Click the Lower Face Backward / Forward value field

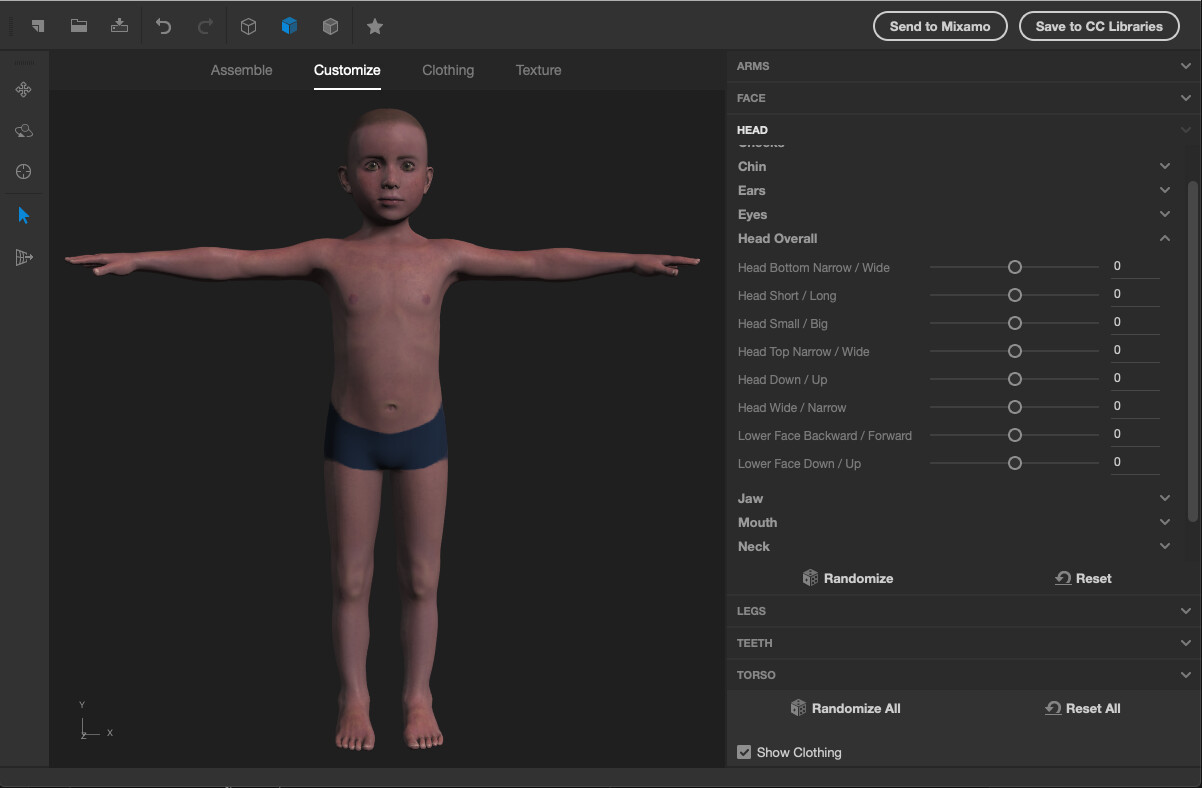click(x=1135, y=435)
